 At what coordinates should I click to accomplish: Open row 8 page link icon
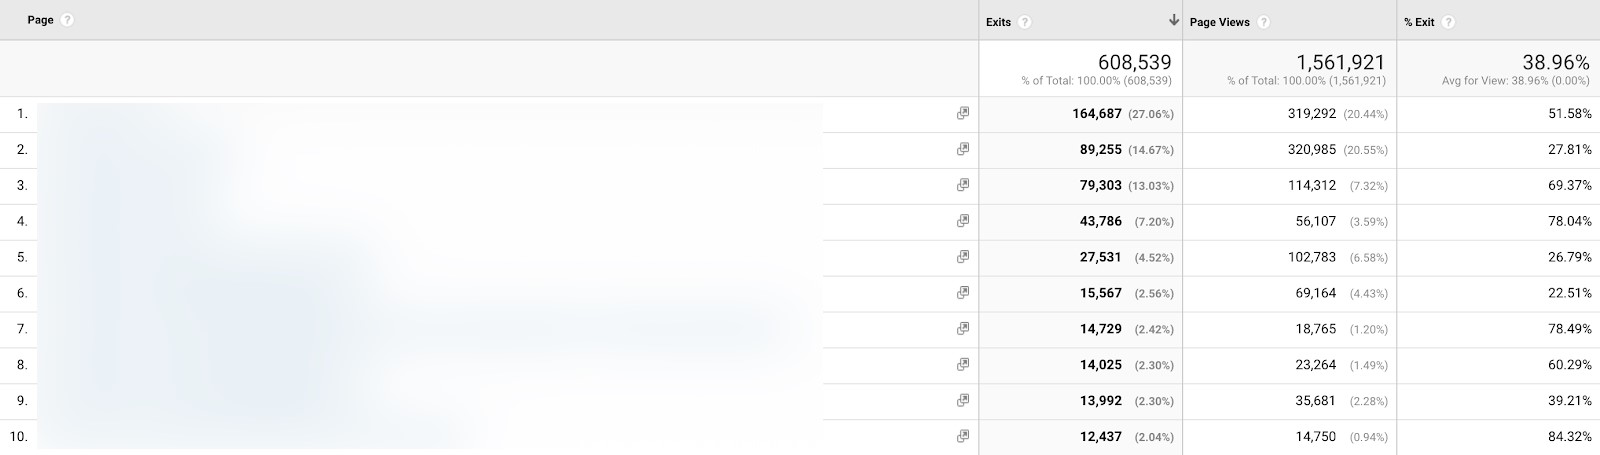pos(963,364)
